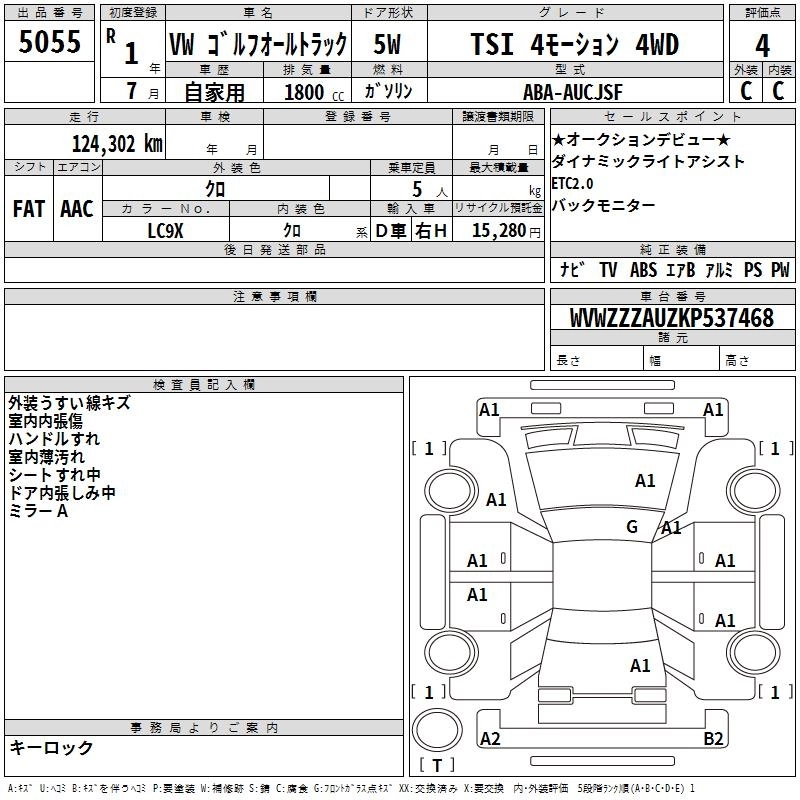Click the PS equipment item
The width and height of the screenshot is (800, 800).
(753, 269)
